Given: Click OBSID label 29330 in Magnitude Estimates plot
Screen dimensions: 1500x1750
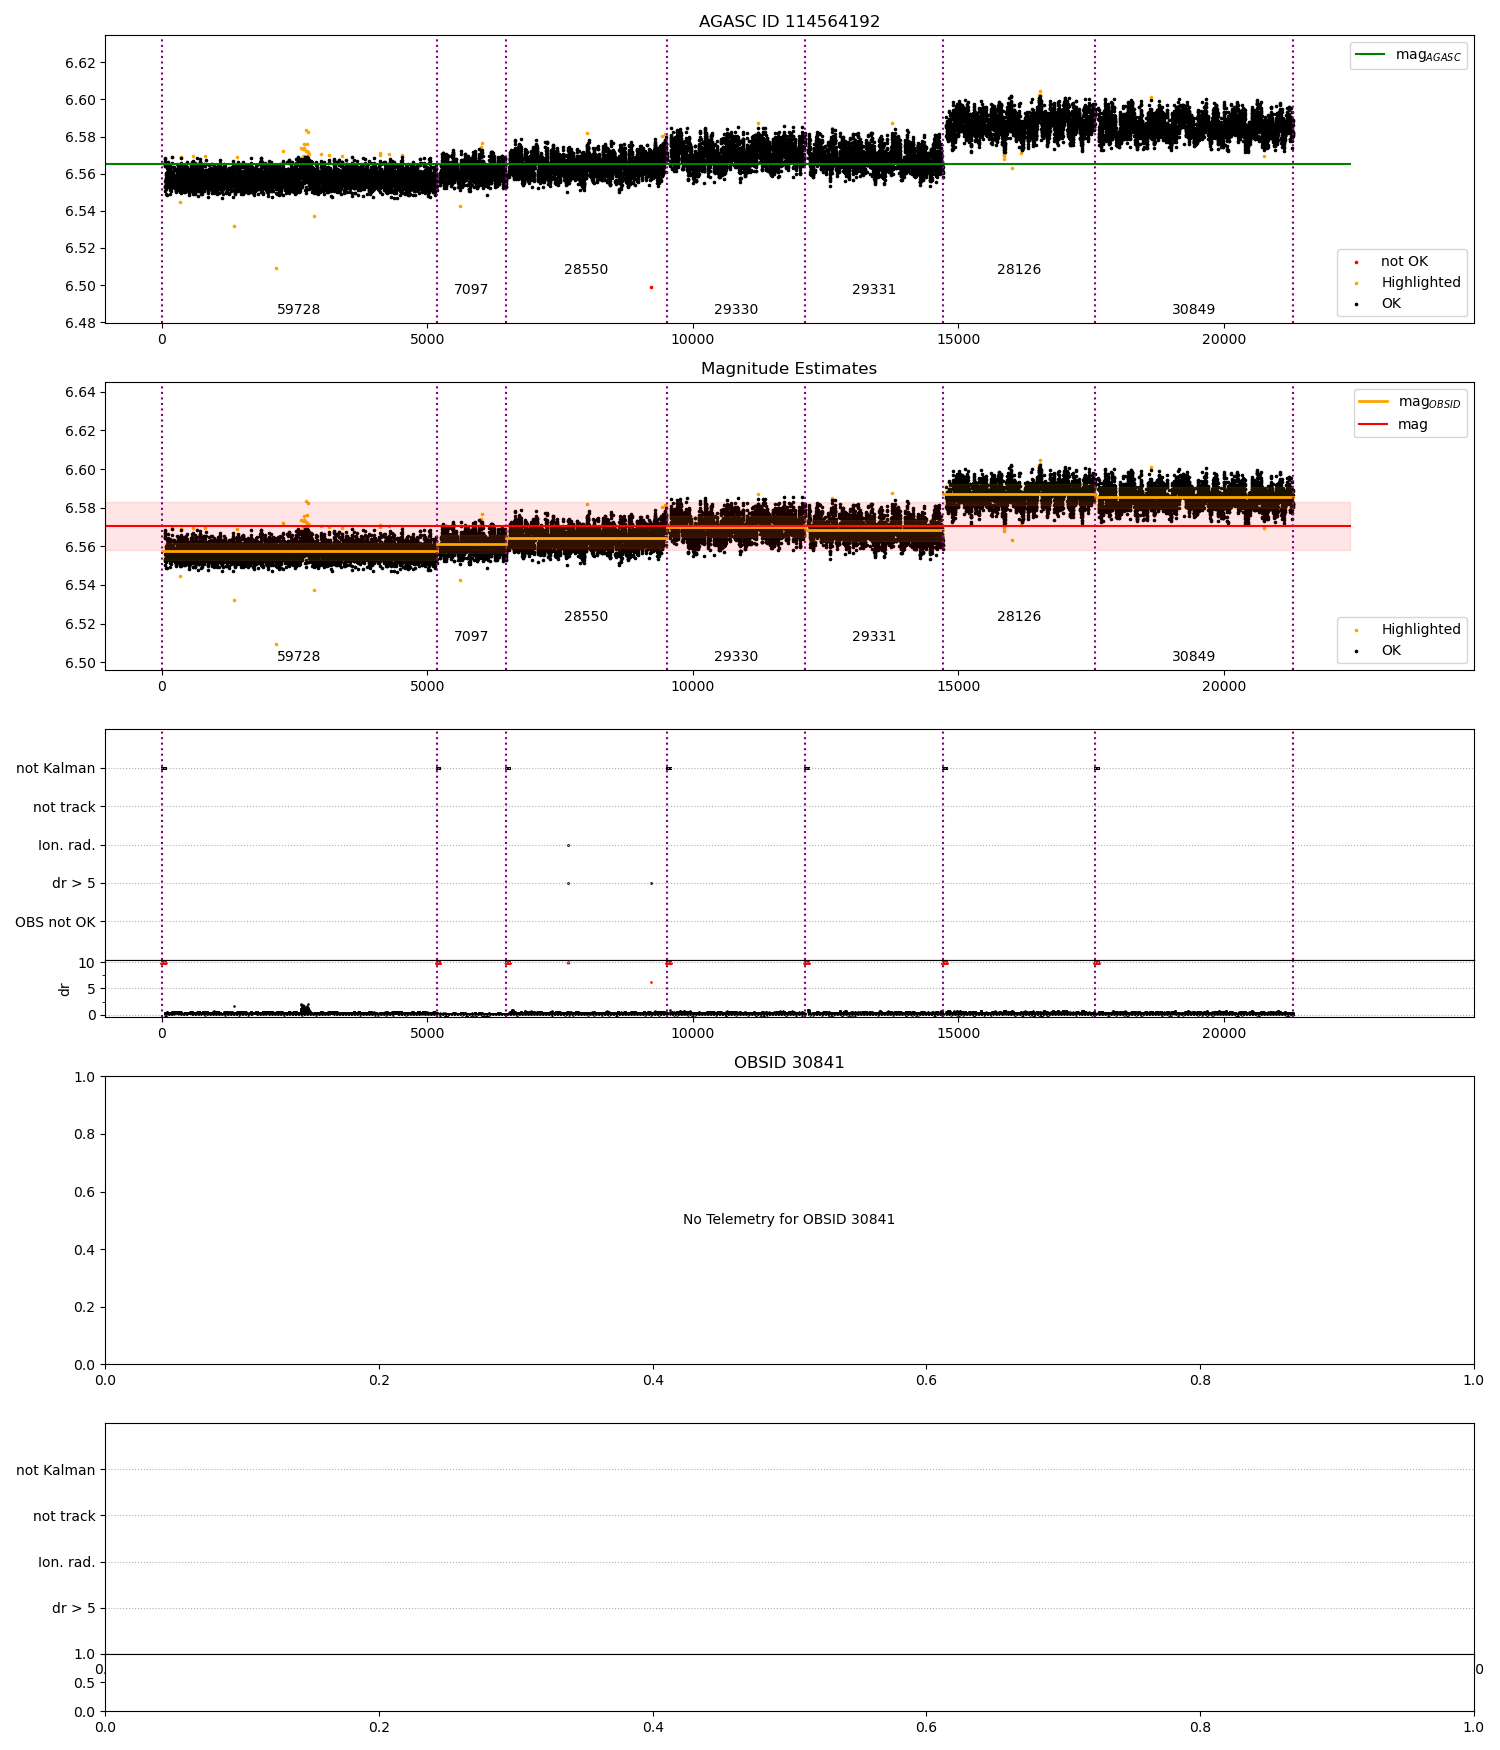Looking at the screenshot, I should pos(736,657).
